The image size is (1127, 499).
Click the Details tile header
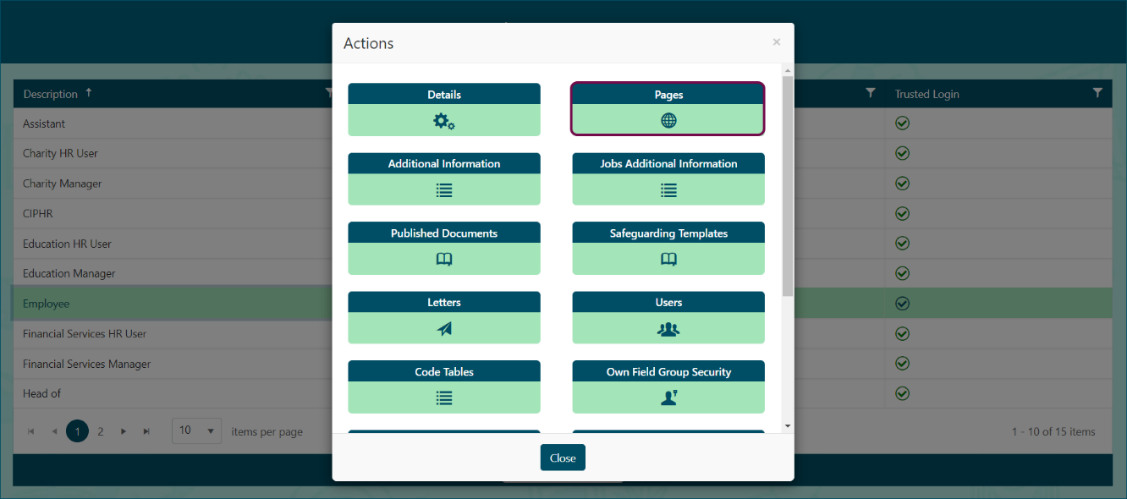click(444, 94)
